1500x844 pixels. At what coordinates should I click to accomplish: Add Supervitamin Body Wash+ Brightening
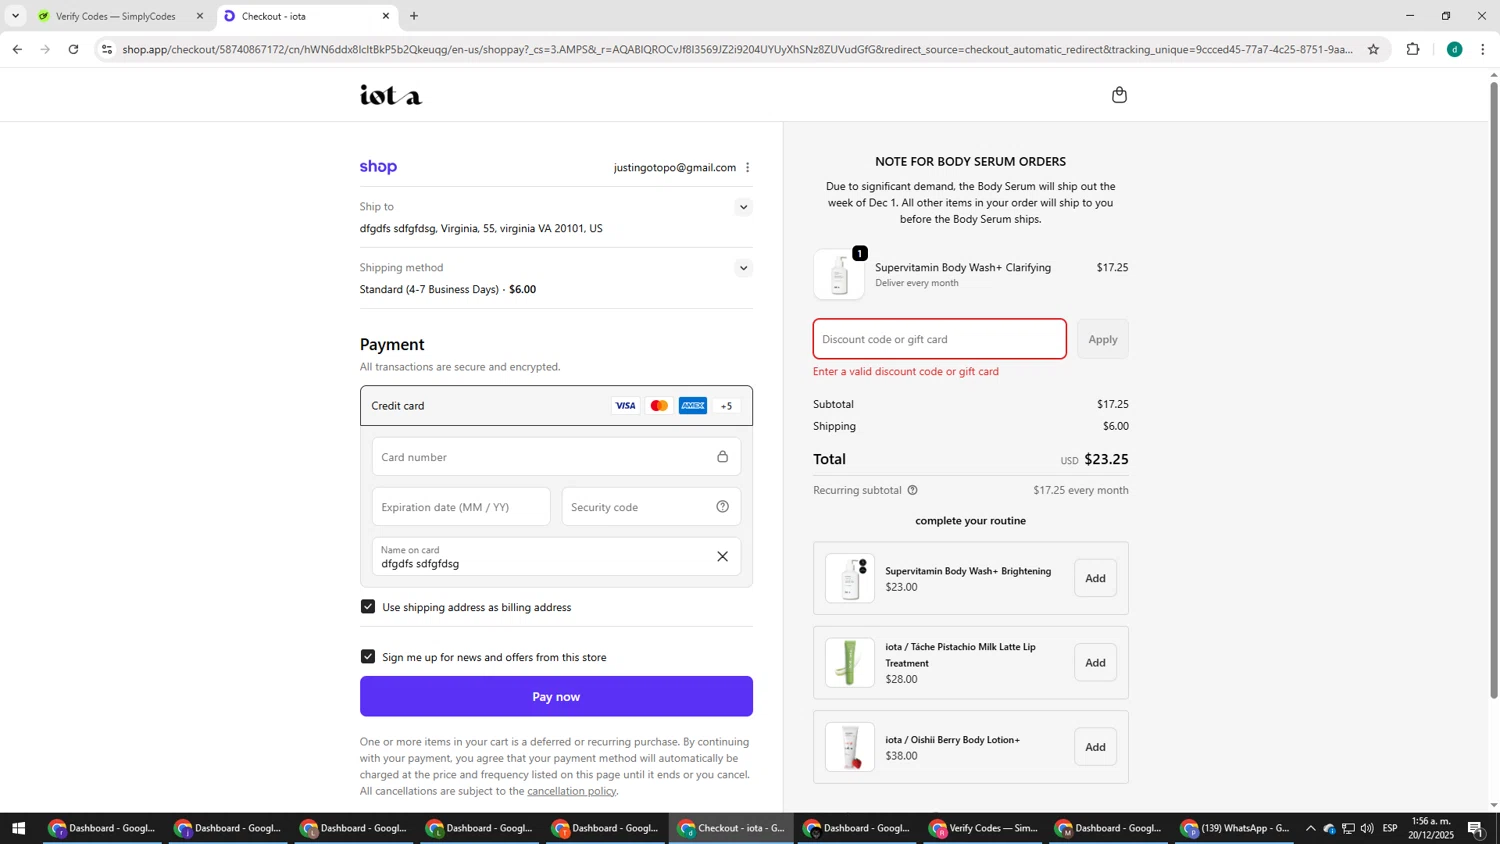point(1095,578)
